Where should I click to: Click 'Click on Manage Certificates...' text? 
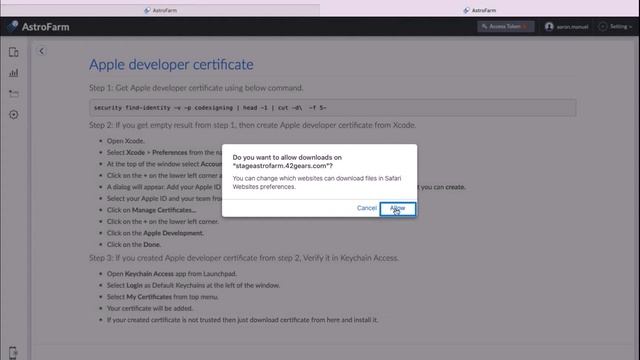click(151, 210)
